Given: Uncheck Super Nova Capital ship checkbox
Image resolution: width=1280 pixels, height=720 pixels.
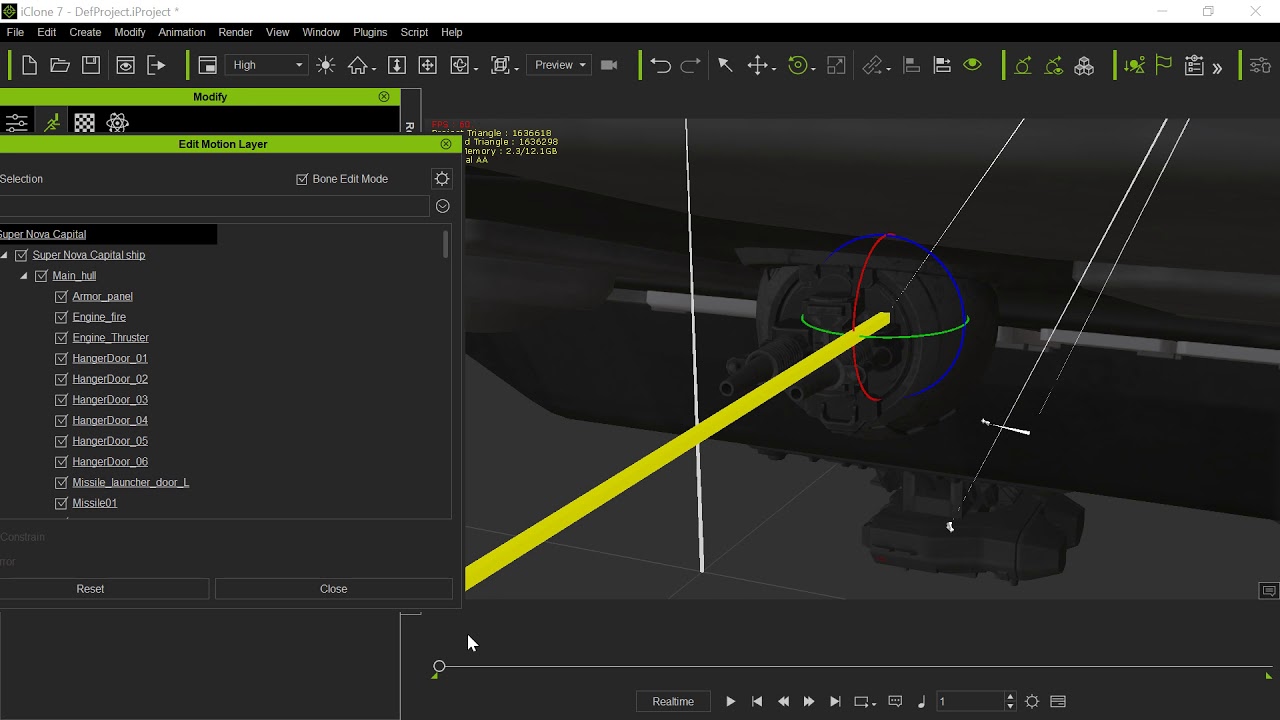Looking at the screenshot, I should coord(21,255).
